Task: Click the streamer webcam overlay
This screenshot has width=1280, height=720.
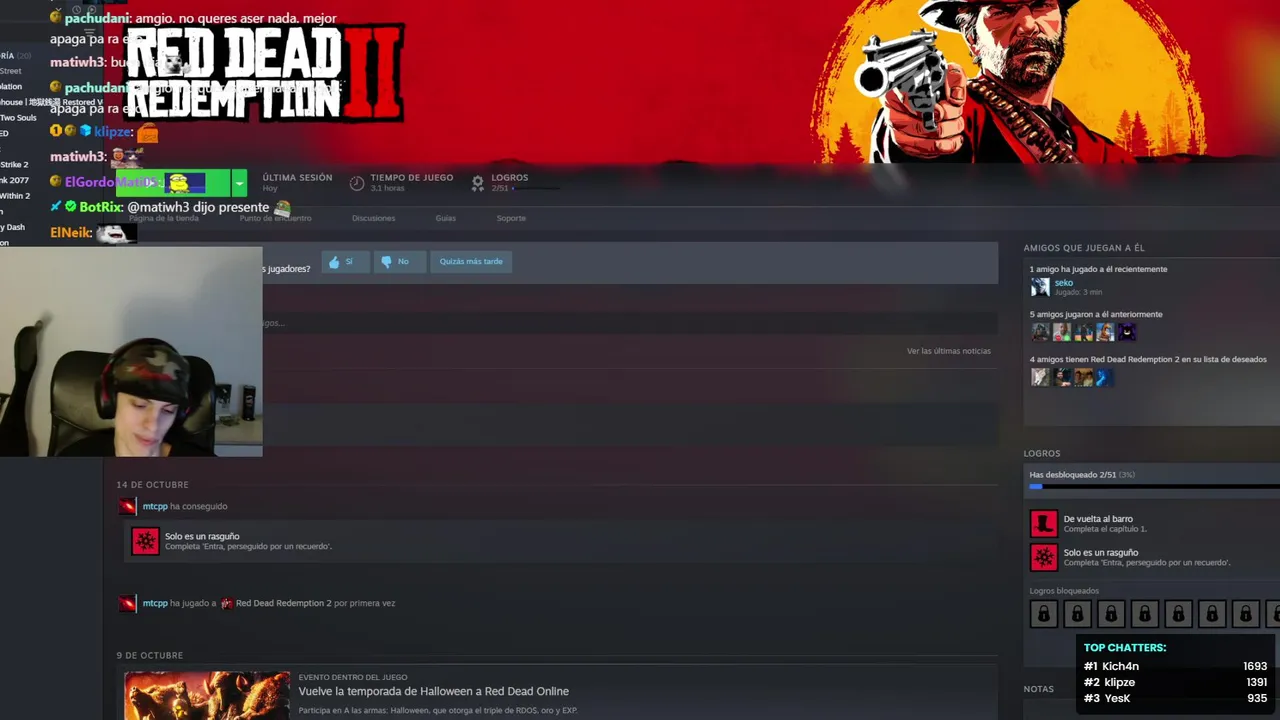Action: 131,352
